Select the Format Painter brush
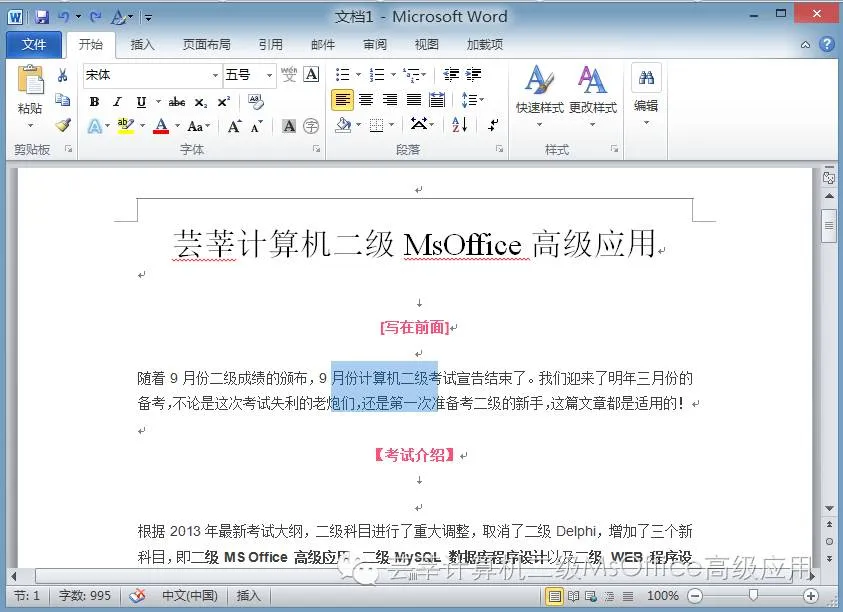The height and width of the screenshot is (612, 843). pyautogui.click(x=63, y=125)
